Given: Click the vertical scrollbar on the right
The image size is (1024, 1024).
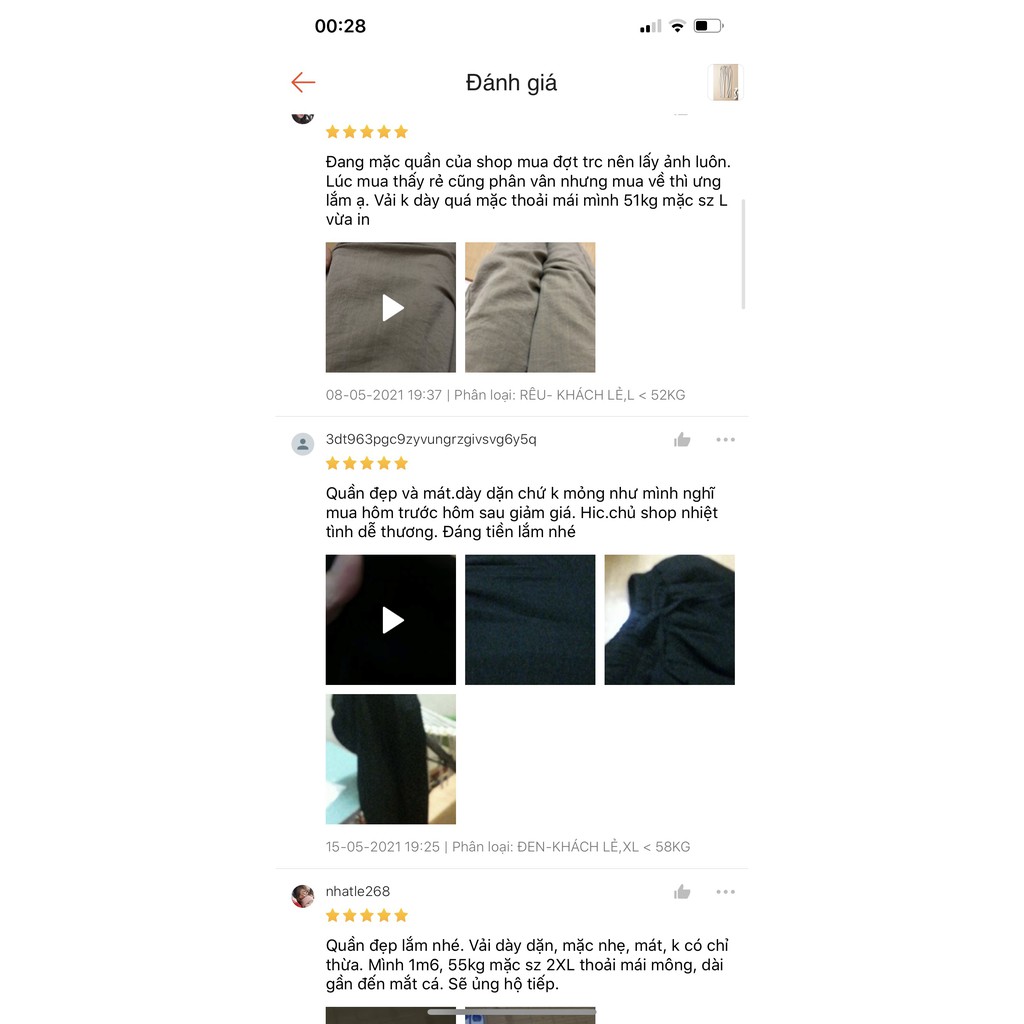Looking at the screenshot, I should 743,254.
